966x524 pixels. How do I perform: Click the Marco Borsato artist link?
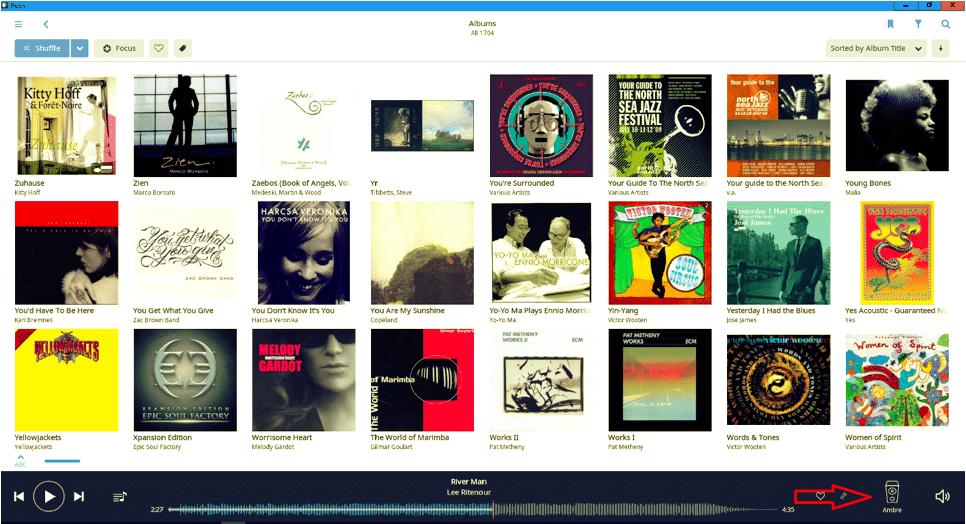click(154, 193)
